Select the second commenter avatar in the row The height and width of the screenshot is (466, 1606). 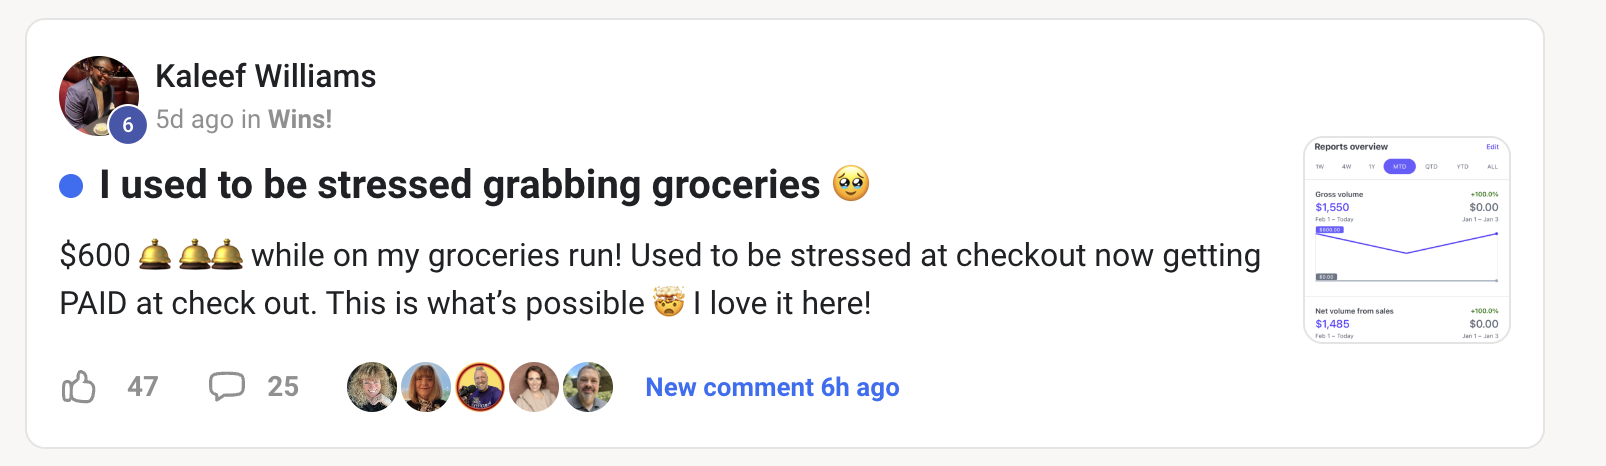(x=426, y=387)
